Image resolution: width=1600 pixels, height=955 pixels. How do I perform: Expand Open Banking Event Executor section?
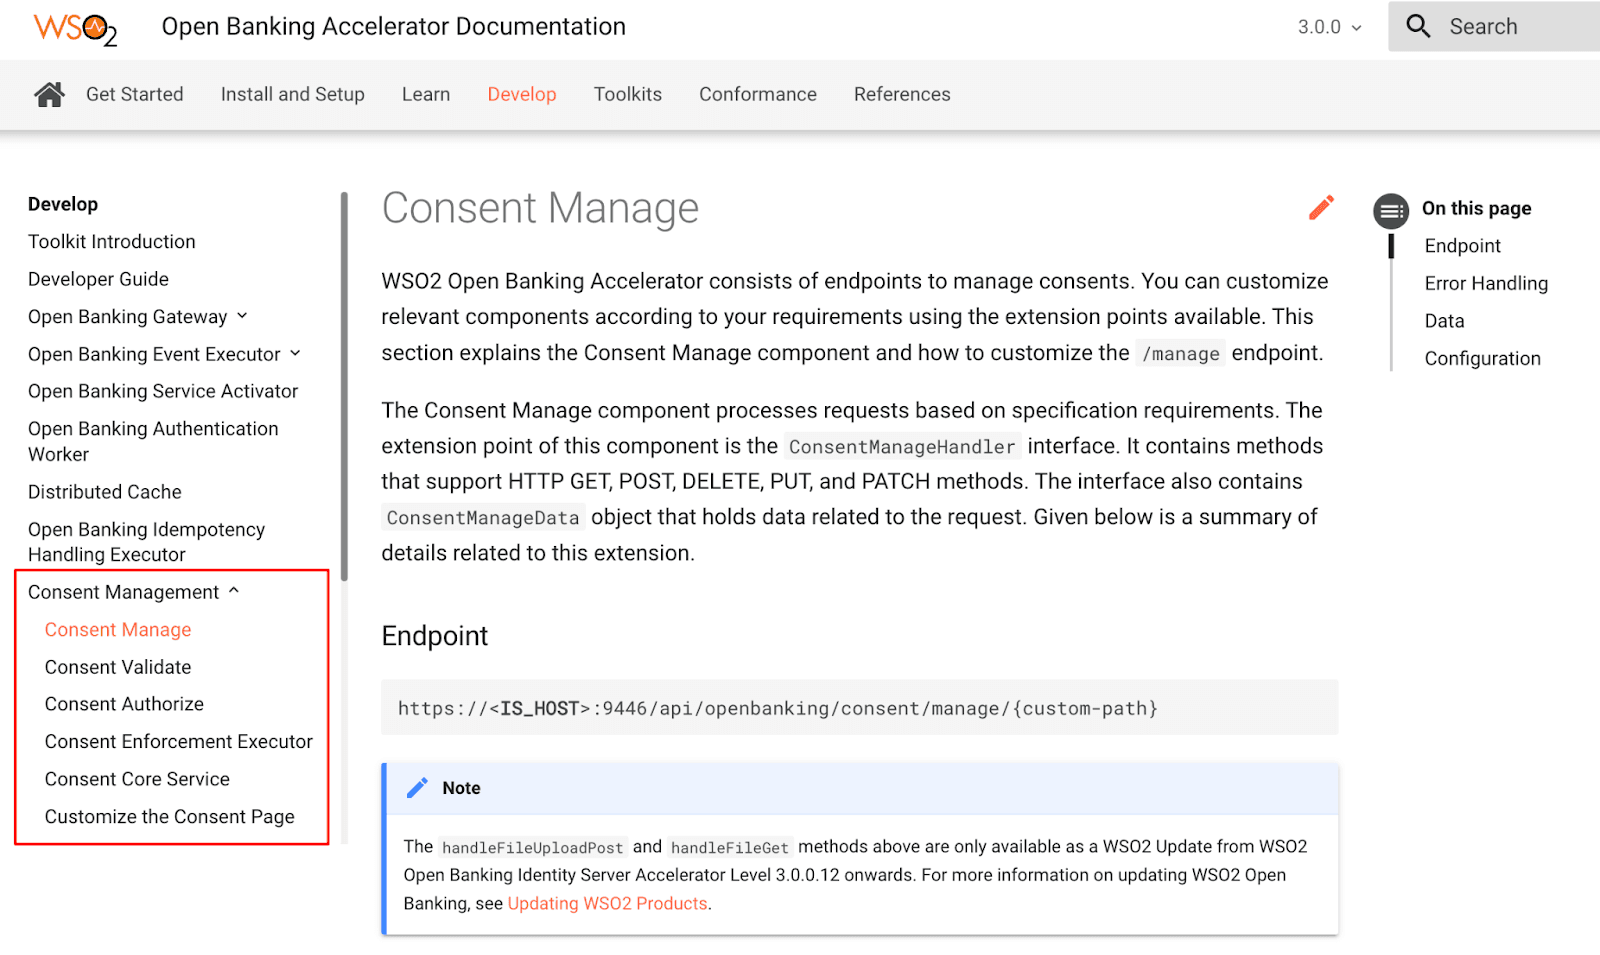click(295, 354)
